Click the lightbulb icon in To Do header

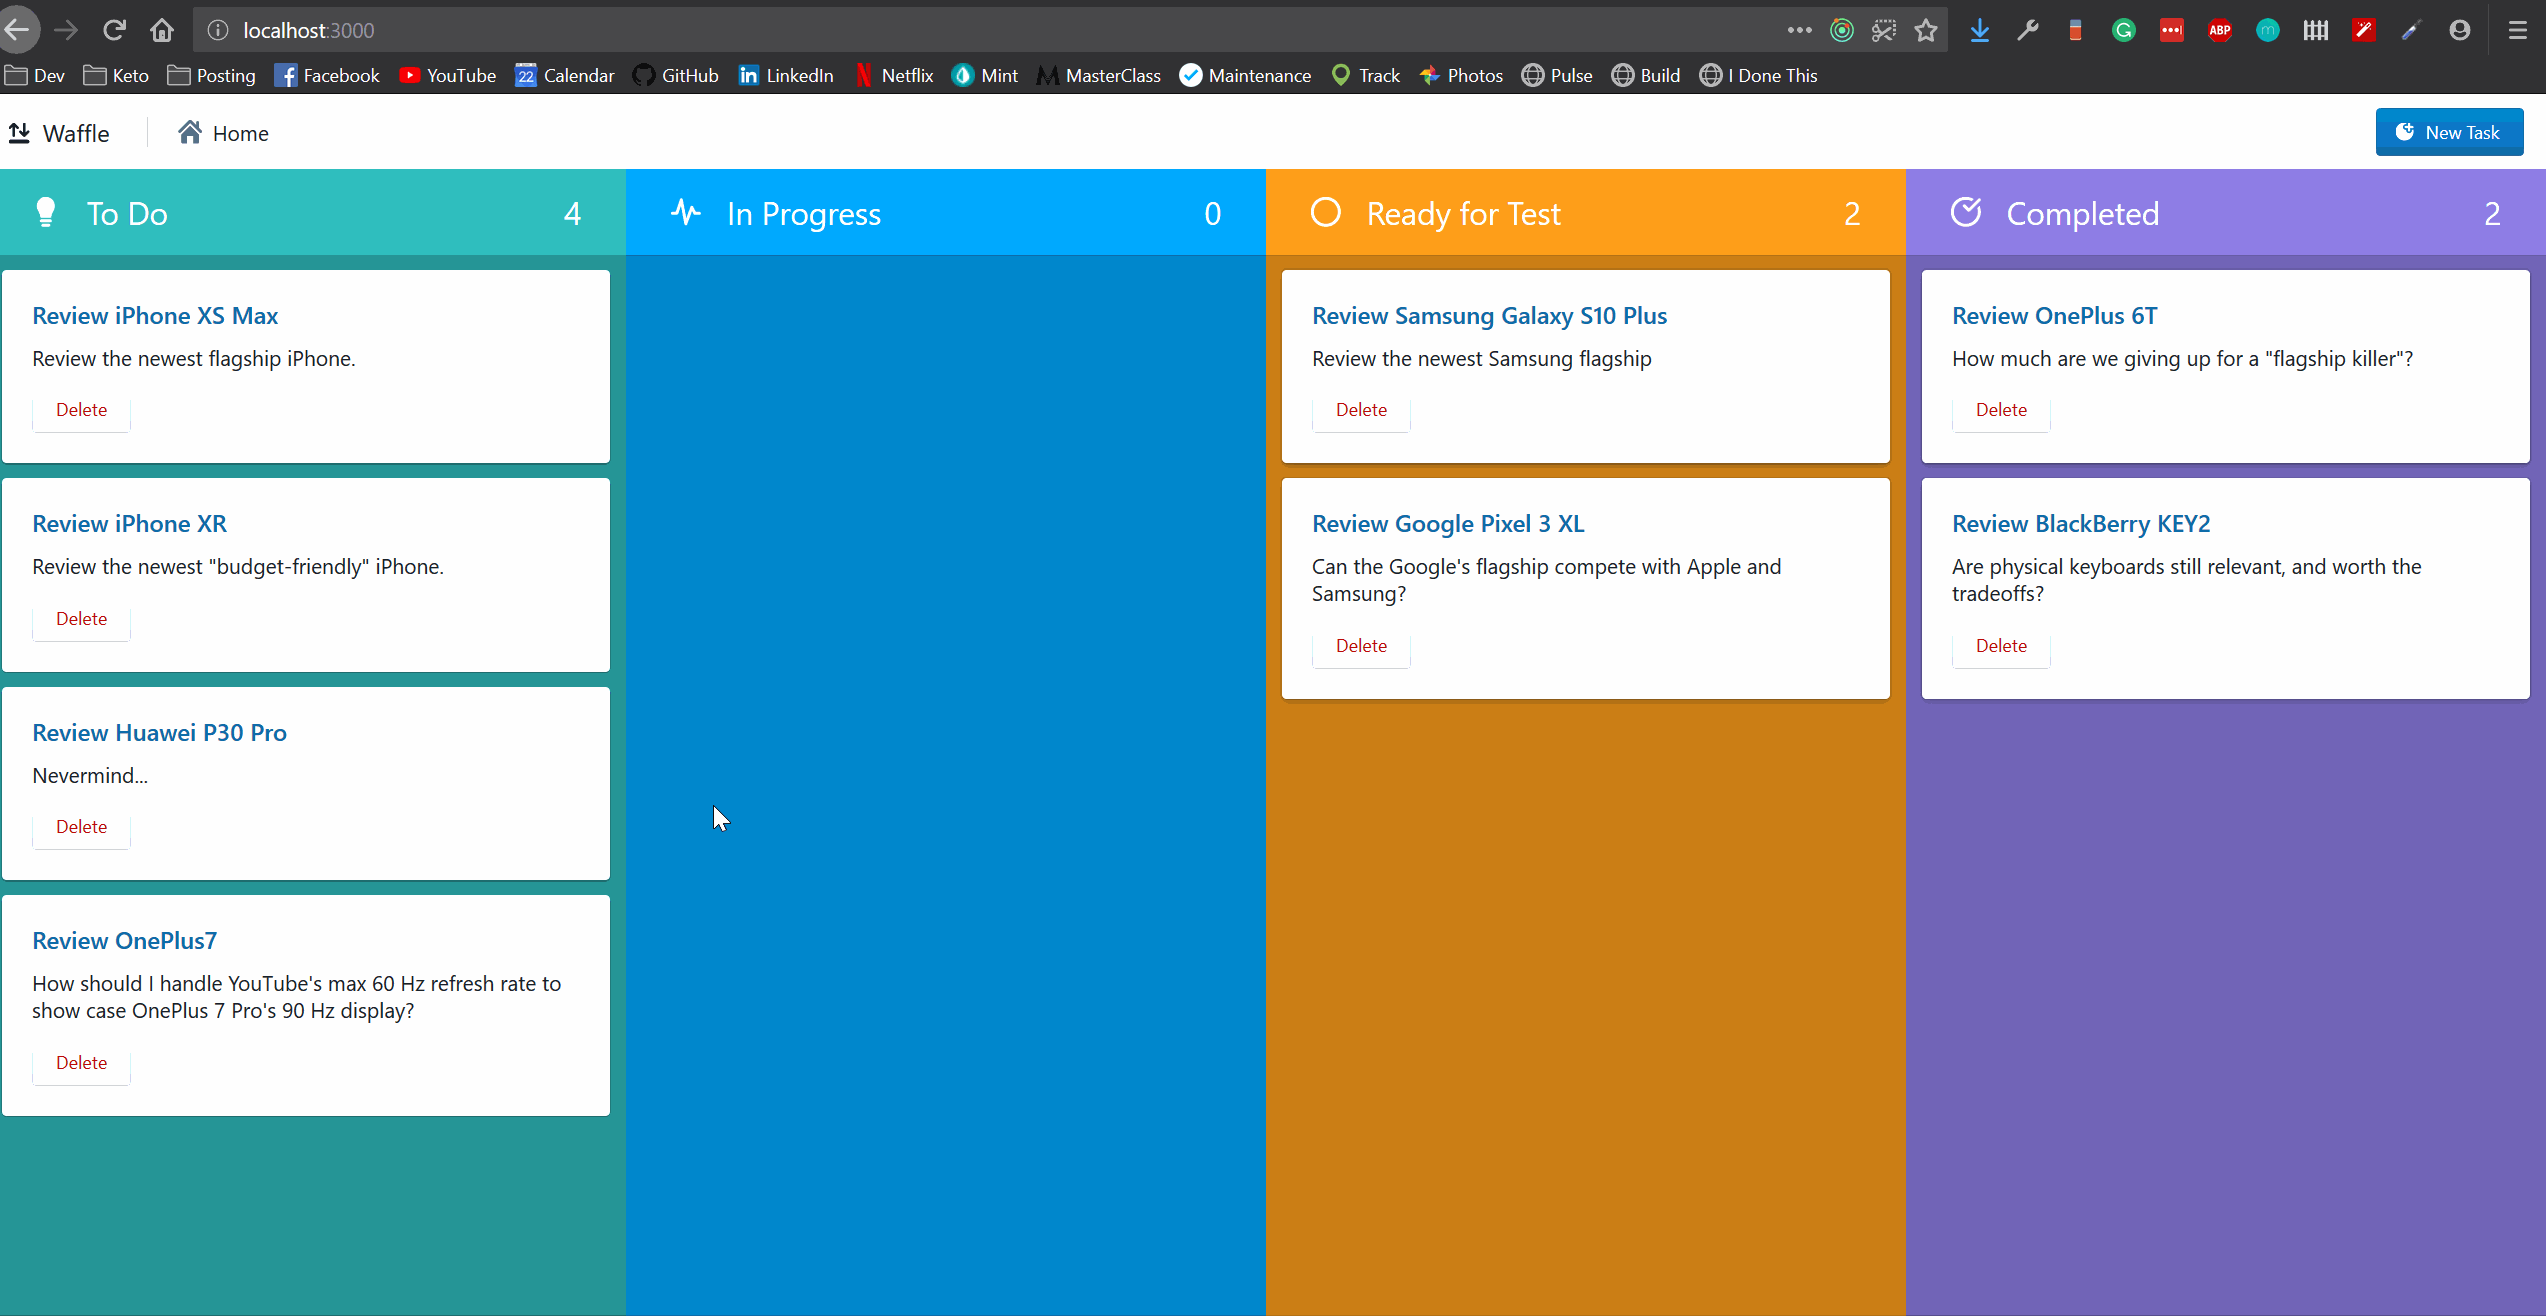click(x=45, y=213)
